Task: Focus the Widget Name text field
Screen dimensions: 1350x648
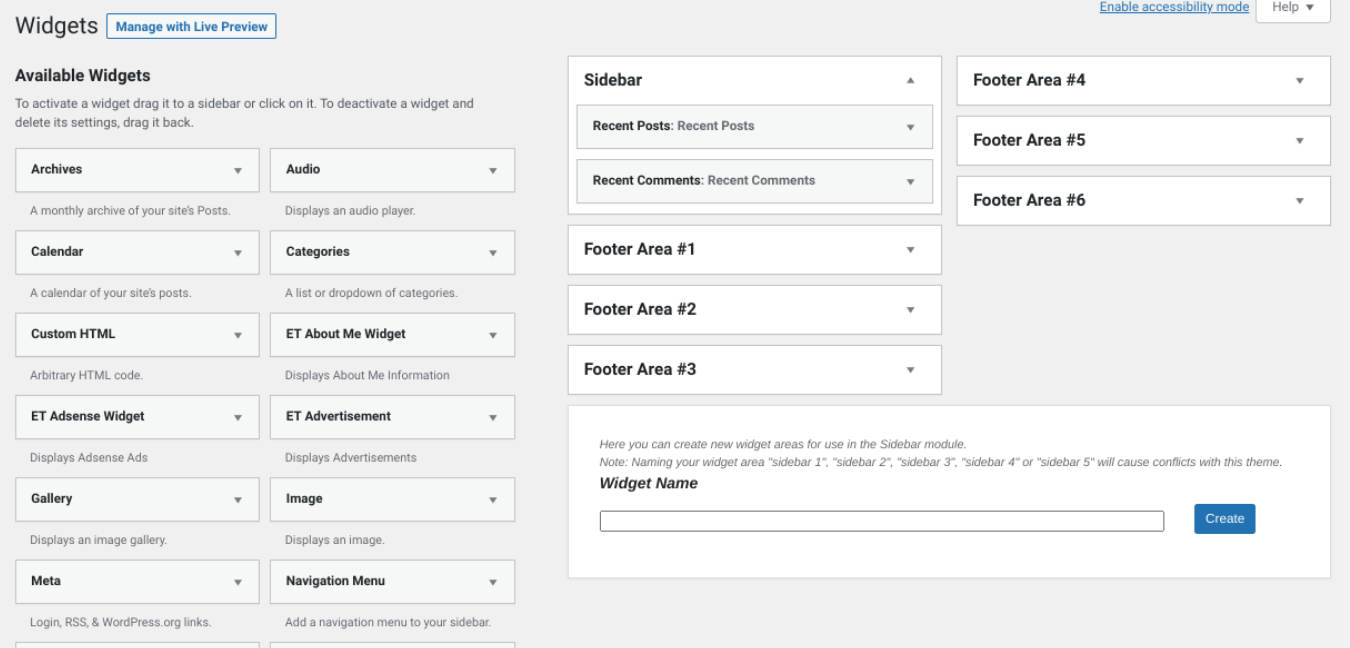Action: click(881, 521)
